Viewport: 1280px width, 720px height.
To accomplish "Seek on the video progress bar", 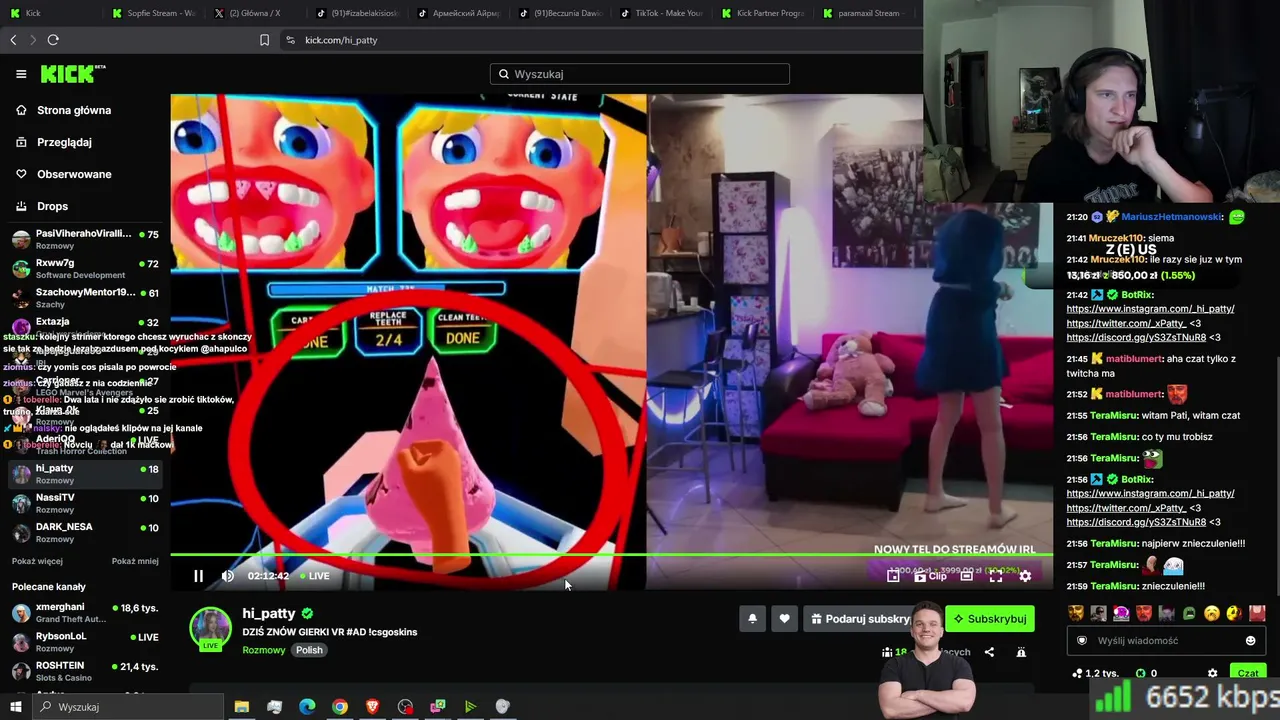I will [x=611, y=555].
